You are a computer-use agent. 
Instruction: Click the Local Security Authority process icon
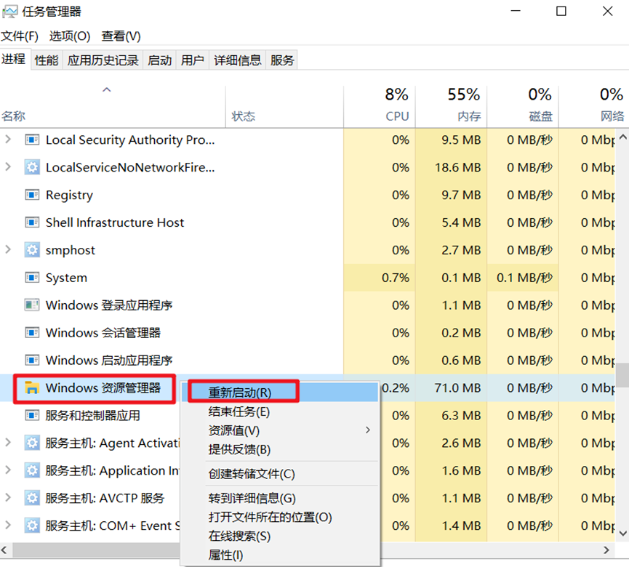[32, 140]
